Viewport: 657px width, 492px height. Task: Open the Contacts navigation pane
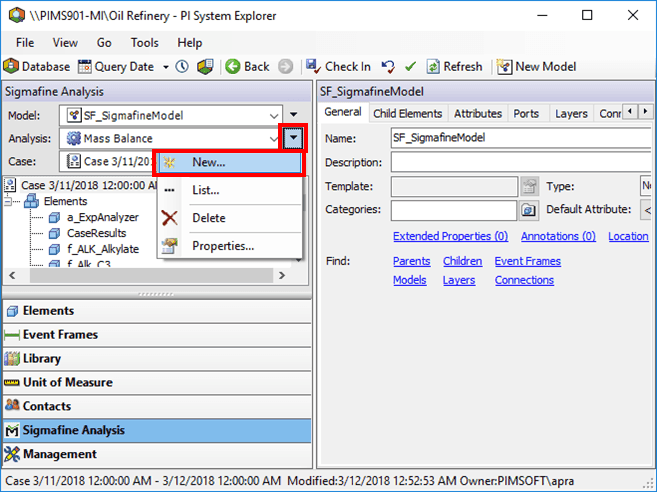(x=157, y=407)
